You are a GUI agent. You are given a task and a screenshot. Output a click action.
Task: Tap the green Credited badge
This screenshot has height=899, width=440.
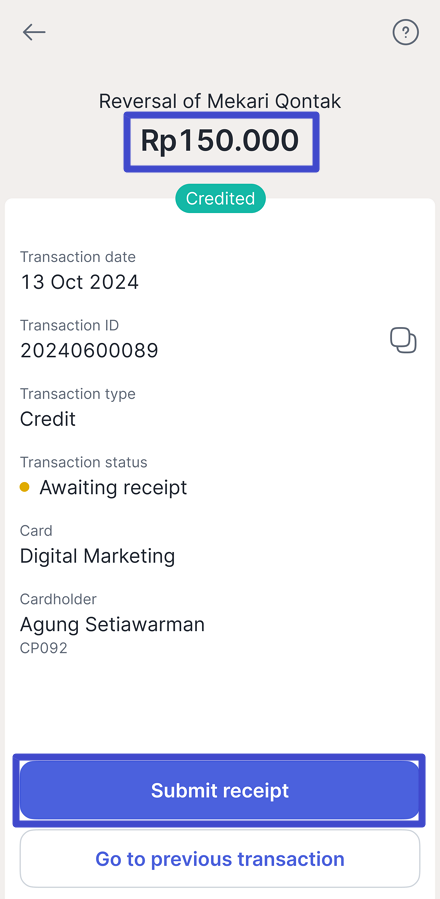pyautogui.click(x=220, y=198)
